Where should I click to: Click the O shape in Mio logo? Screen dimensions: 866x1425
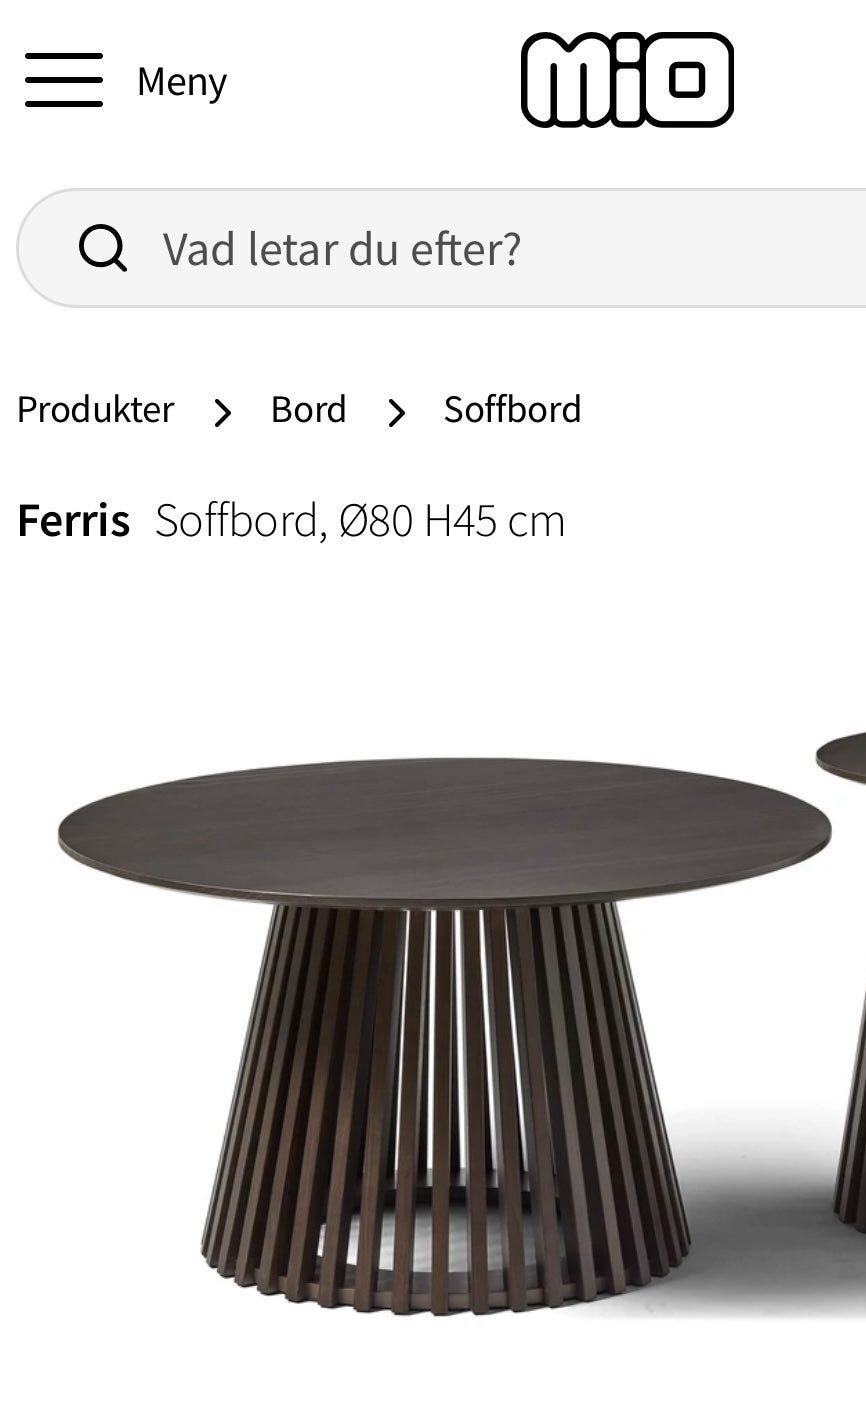pyautogui.click(x=687, y=80)
